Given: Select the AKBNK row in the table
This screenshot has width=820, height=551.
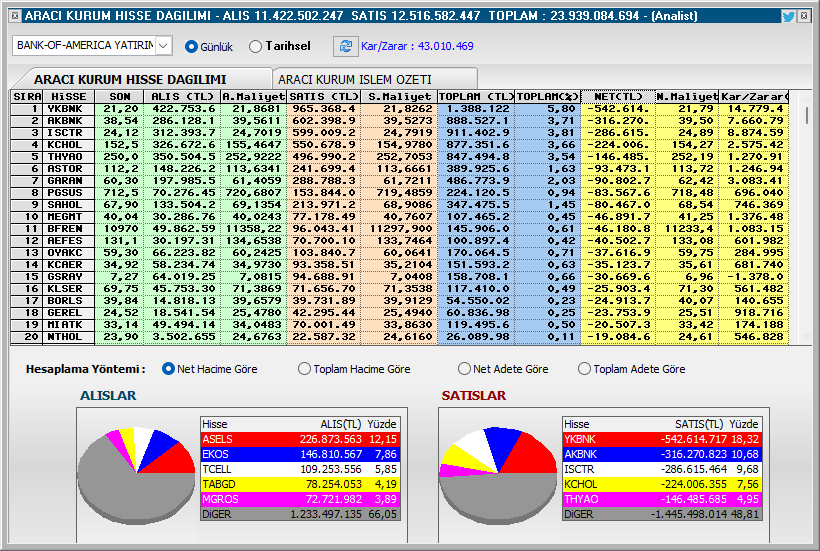Looking at the screenshot, I should (x=400, y=121).
